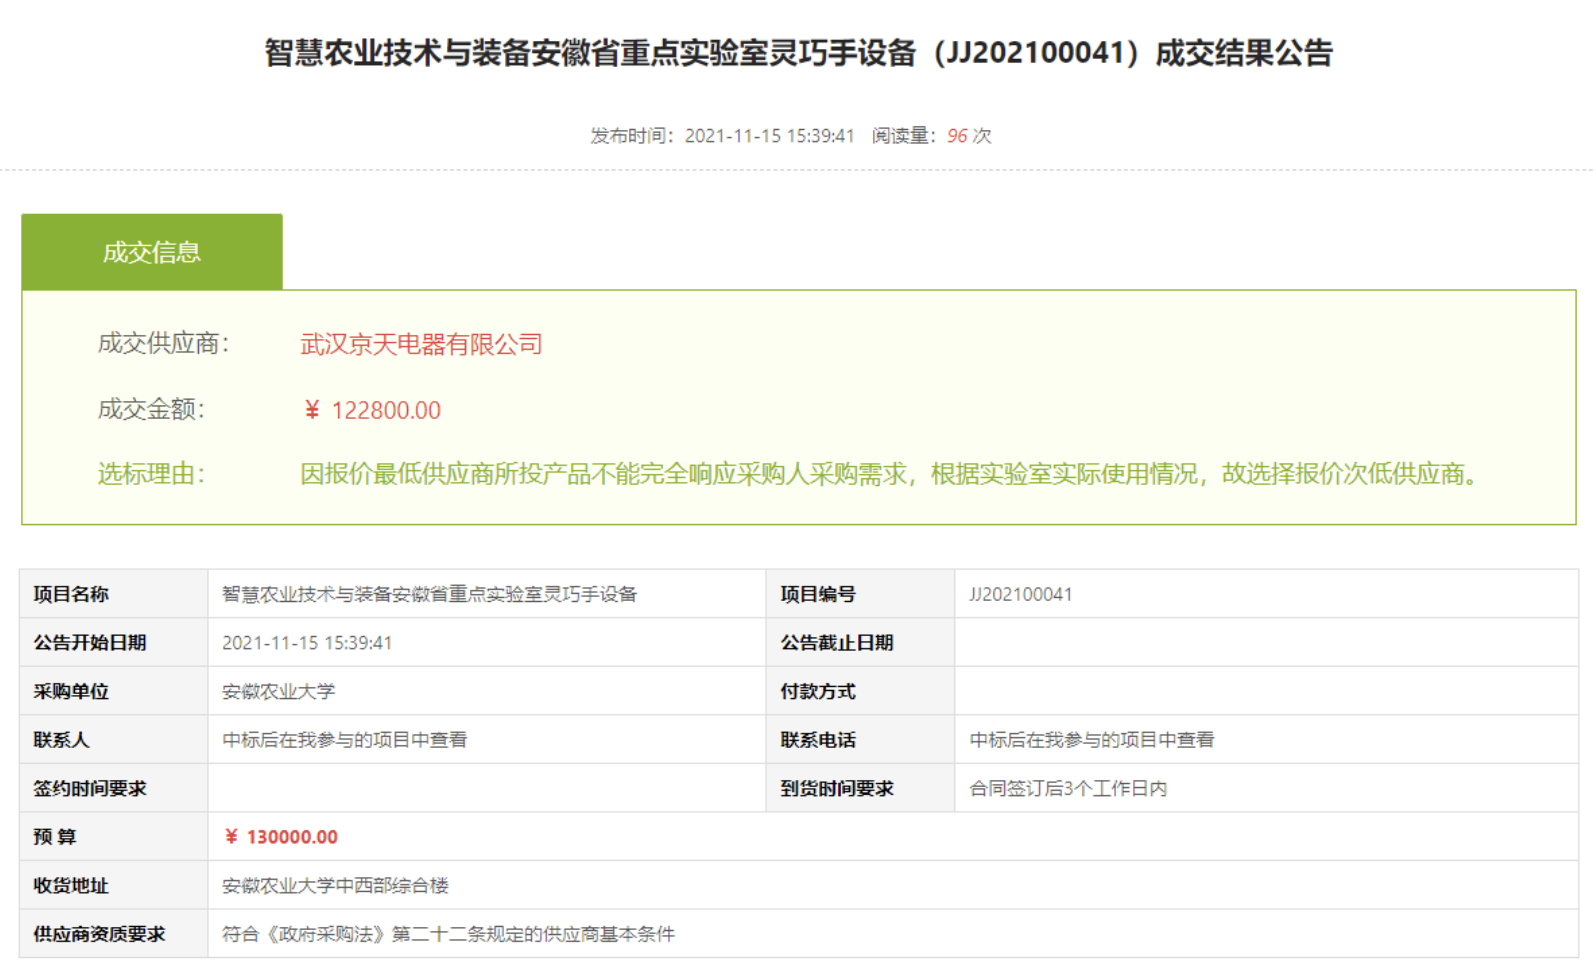Click the 联系人 value 中标后在我参与的项目中查看
Image resolution: width=1596 pixels, height=964 pixels.
click(345, 740)
